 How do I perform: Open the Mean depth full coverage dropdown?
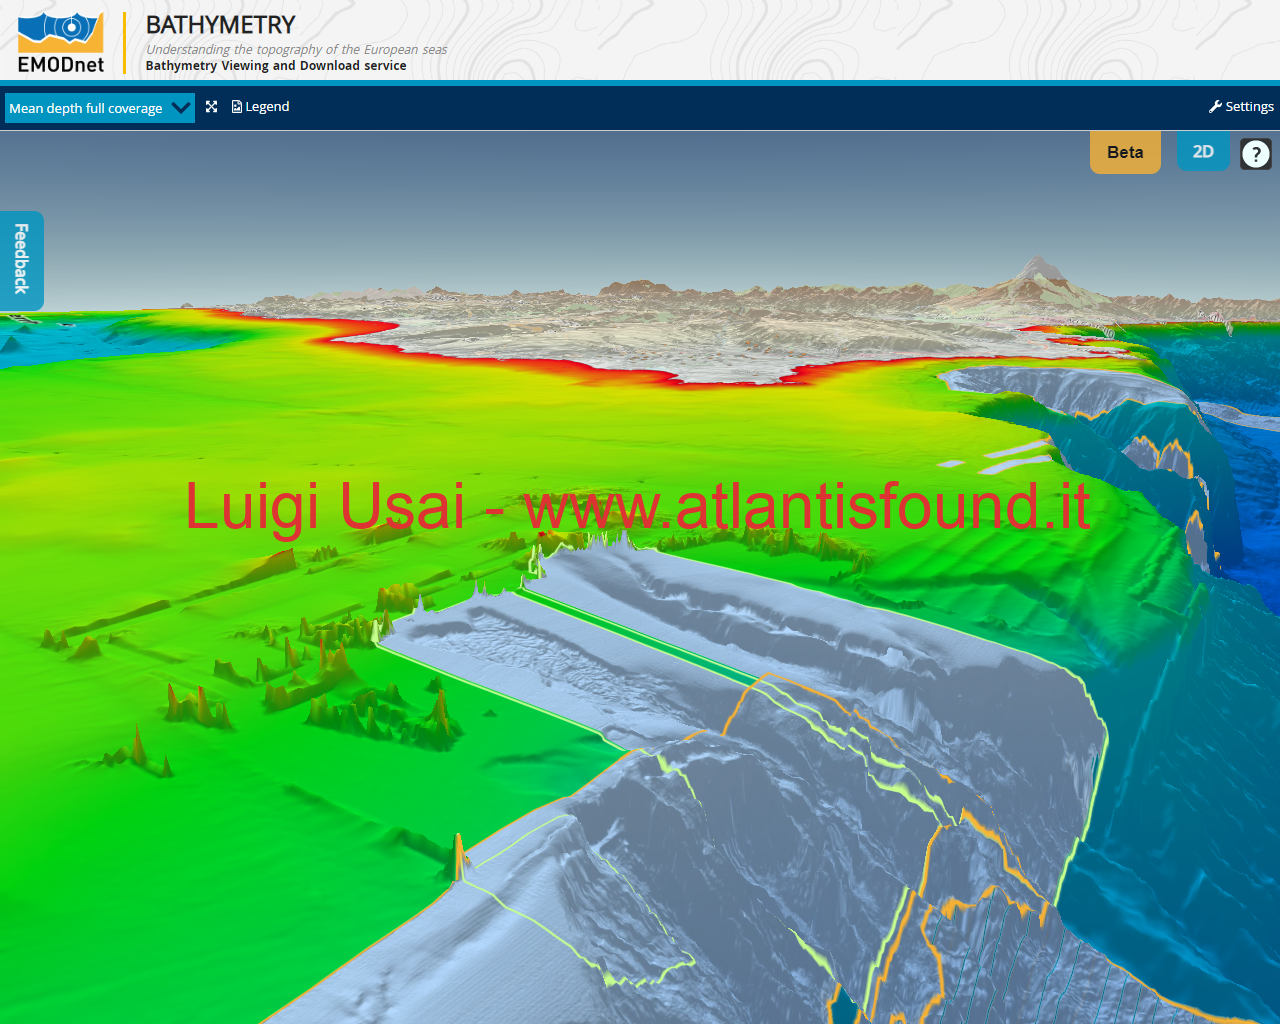tap(100, 108)
